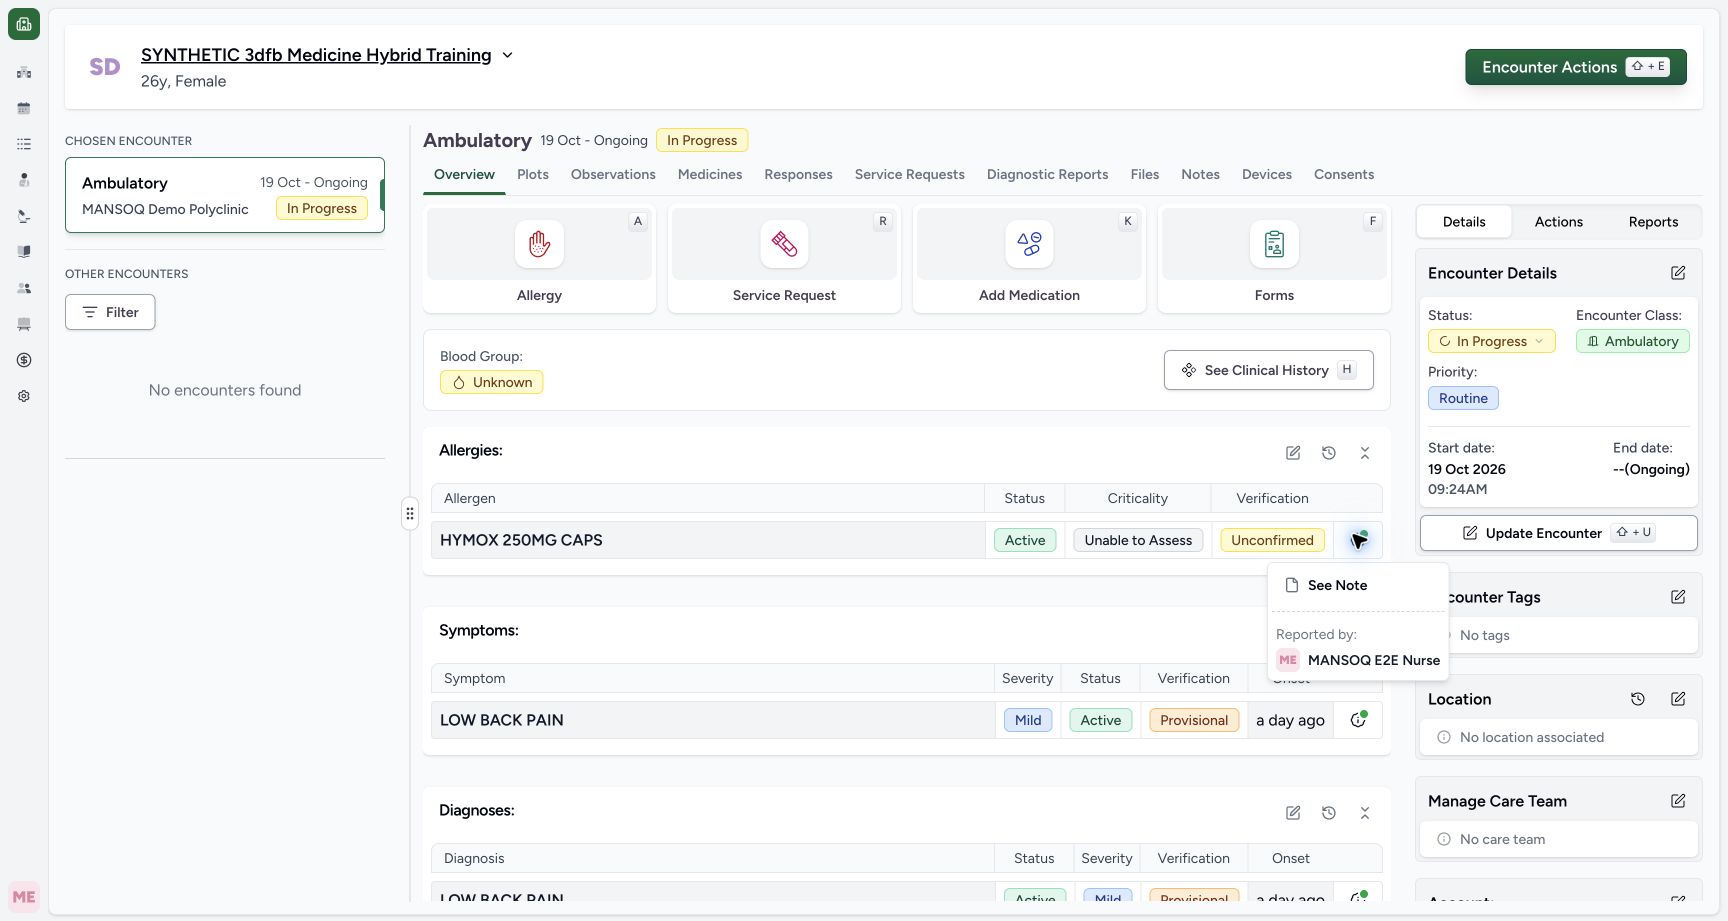The image size is (1728, 921).
Task: Click the Unknown blood group badge
Action: point(492,382)
